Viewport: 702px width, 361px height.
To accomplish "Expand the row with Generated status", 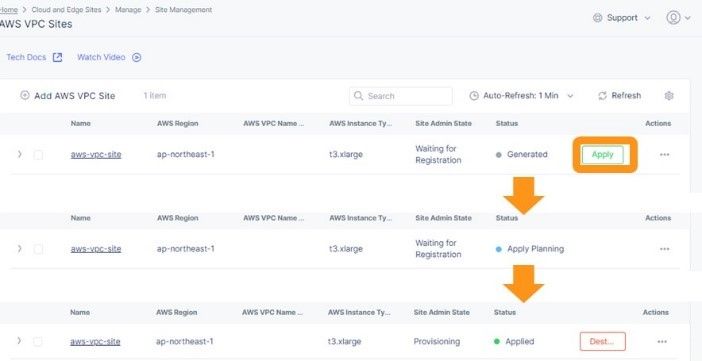I will [x=19, y=154].
